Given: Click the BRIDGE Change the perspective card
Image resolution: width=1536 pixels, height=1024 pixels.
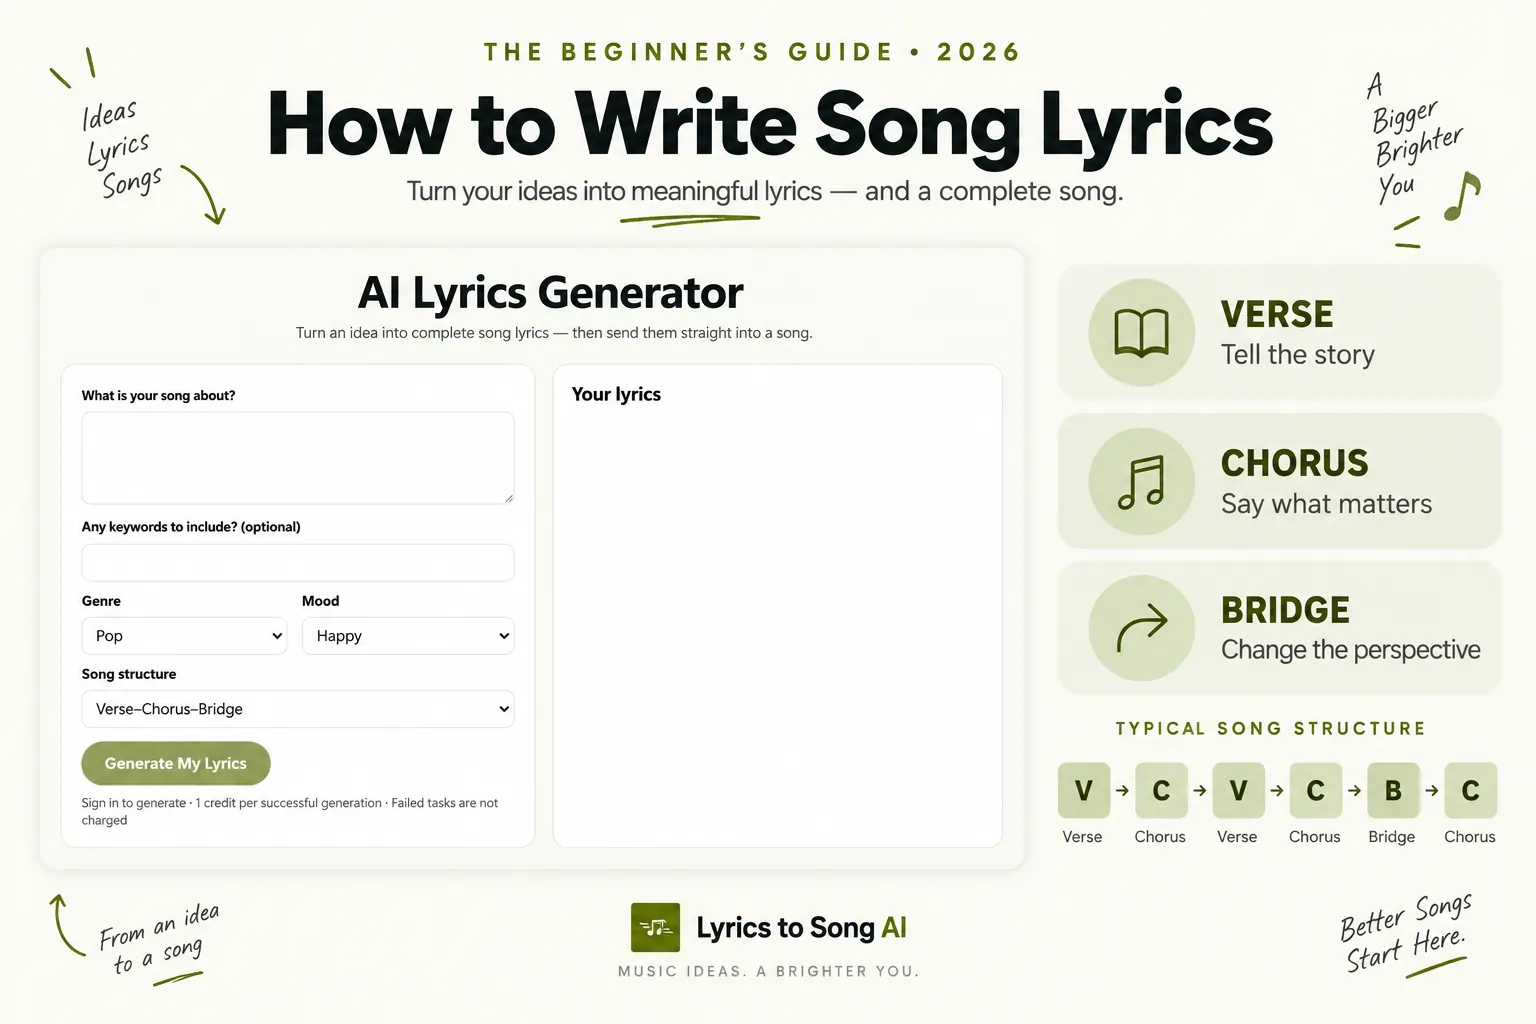Looking at the screenshot, I should point(1280,628).
